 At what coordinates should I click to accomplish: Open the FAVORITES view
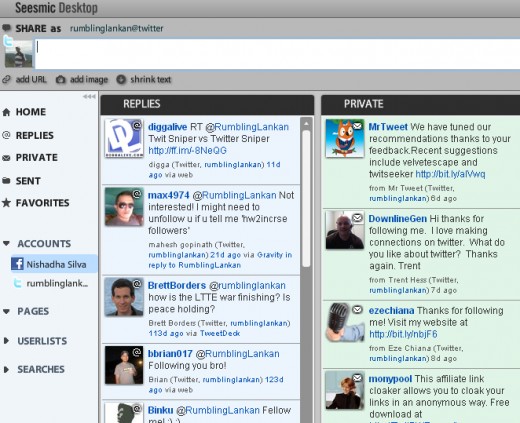[42, 203]
